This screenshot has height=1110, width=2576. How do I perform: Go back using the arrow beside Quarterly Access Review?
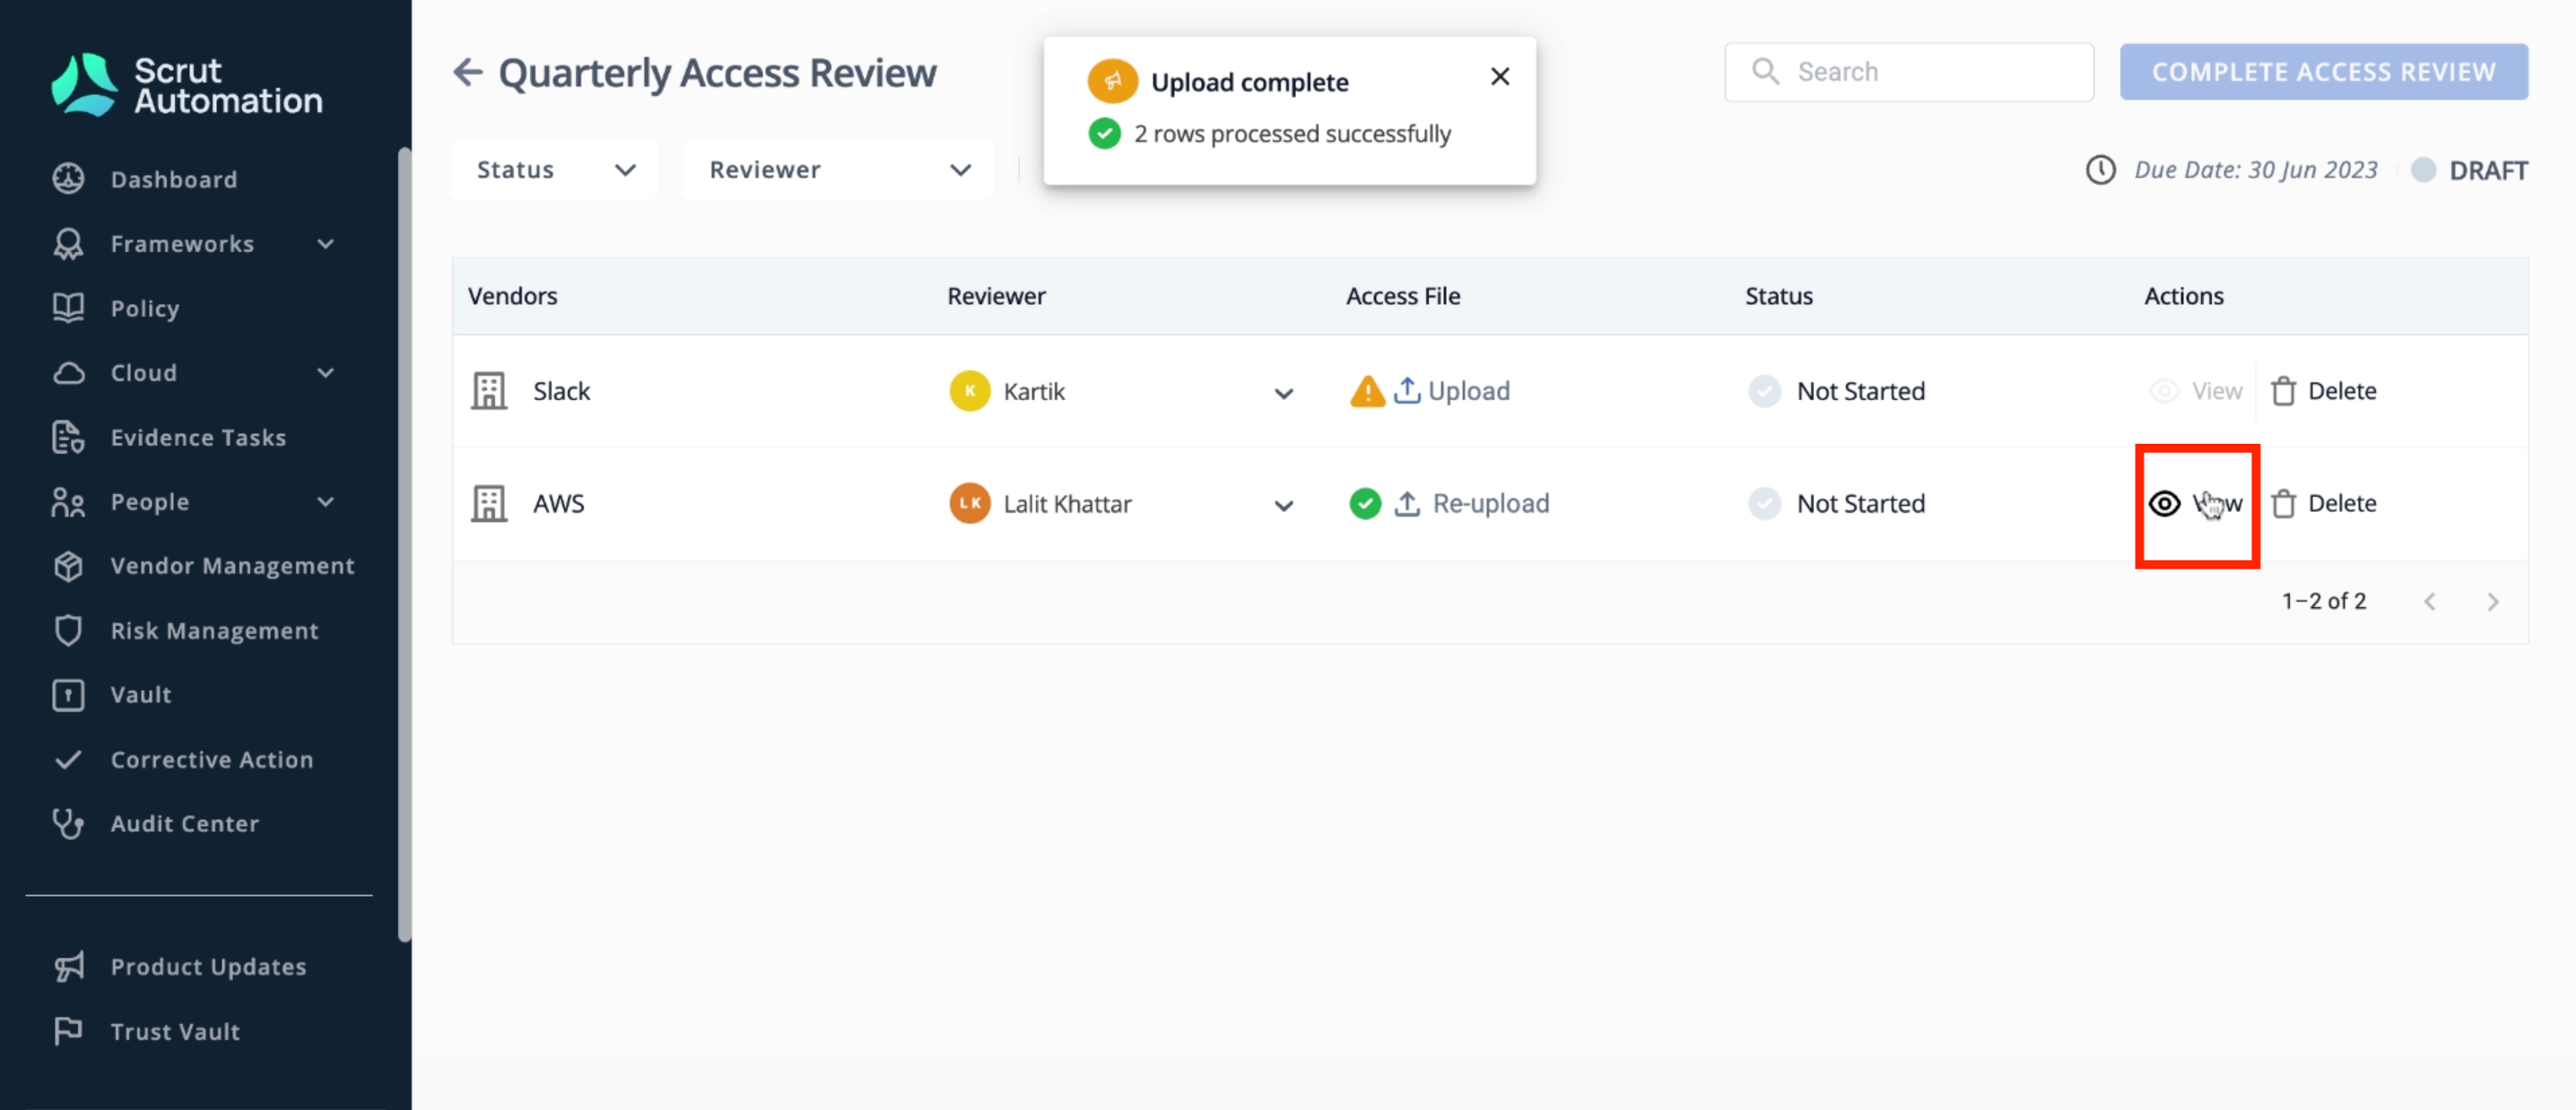point(468,72)
